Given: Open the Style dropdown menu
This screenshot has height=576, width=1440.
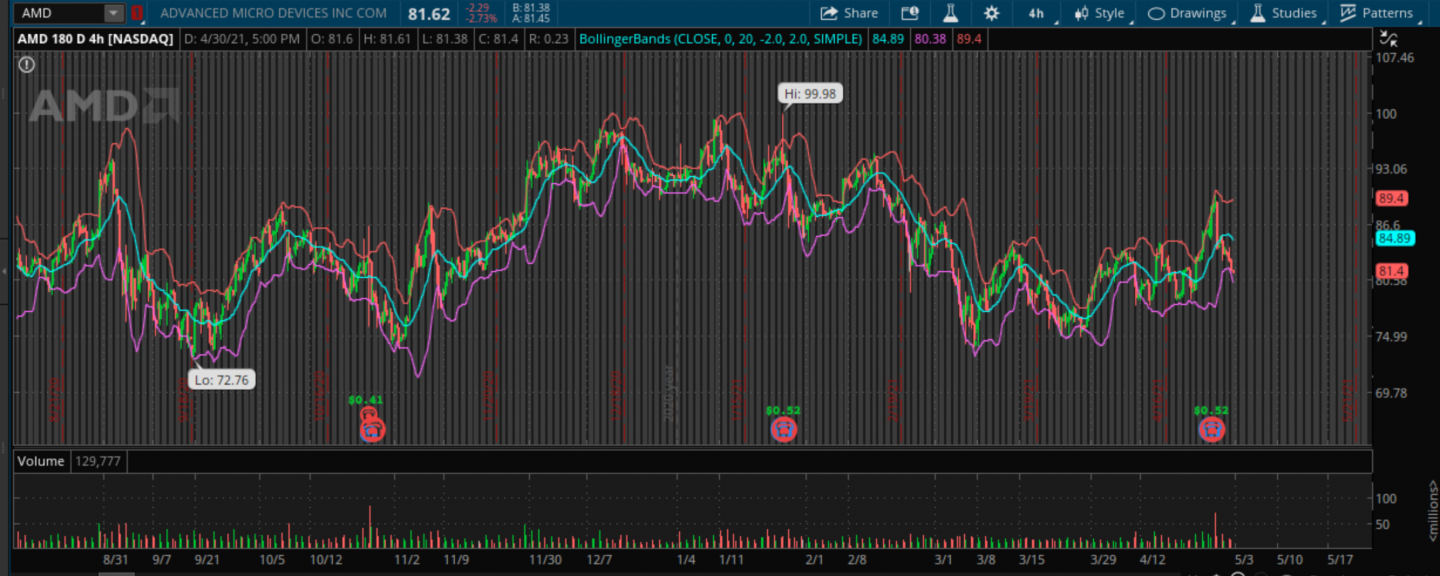Looking at the screenshot, I should point(1099,13).
